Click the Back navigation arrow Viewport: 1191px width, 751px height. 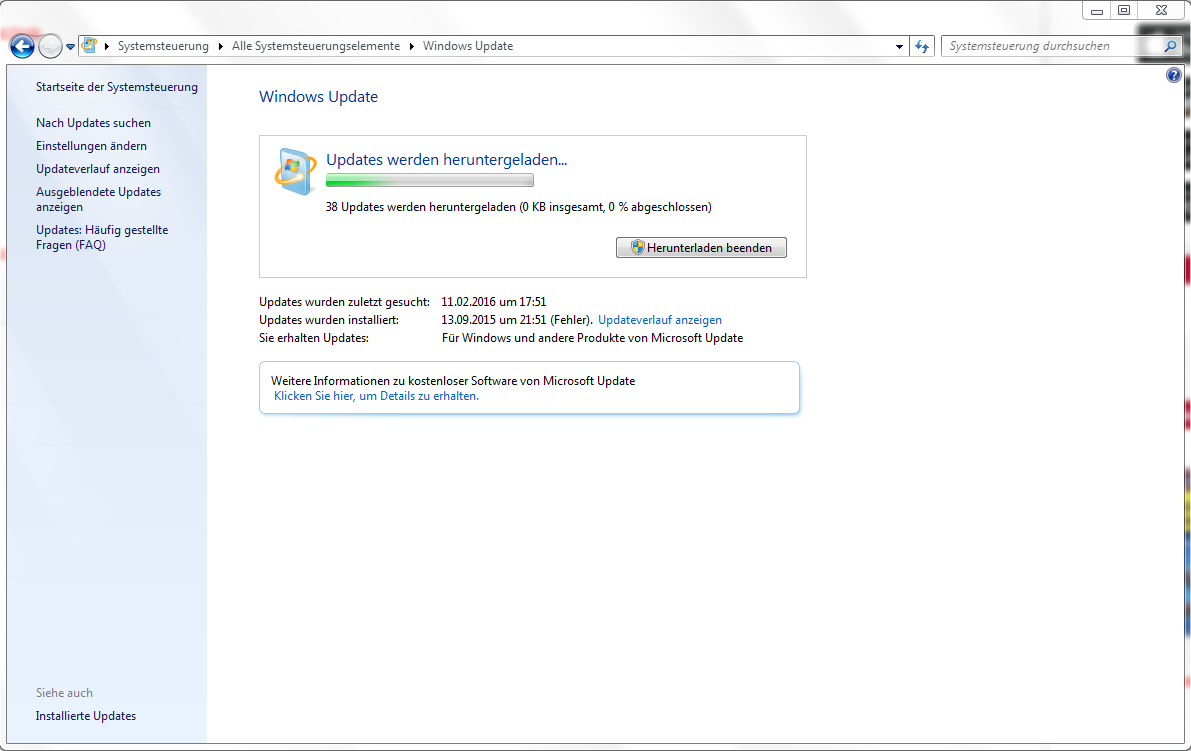(22, 46)
